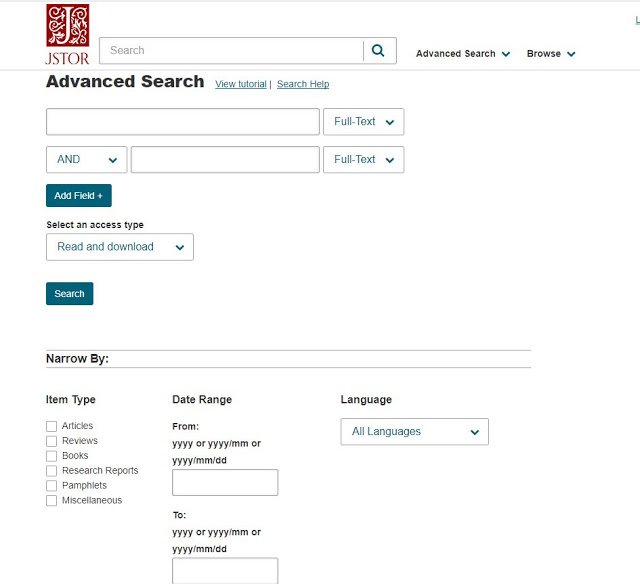
Task: Tick the Books checkbox
Action: click(52, 456)
